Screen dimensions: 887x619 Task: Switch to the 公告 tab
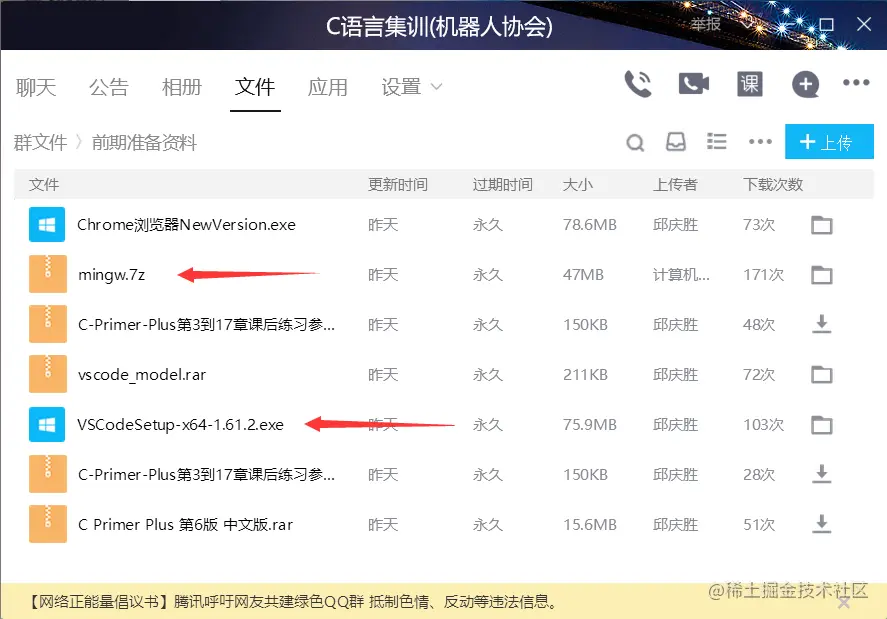point(109,87)
